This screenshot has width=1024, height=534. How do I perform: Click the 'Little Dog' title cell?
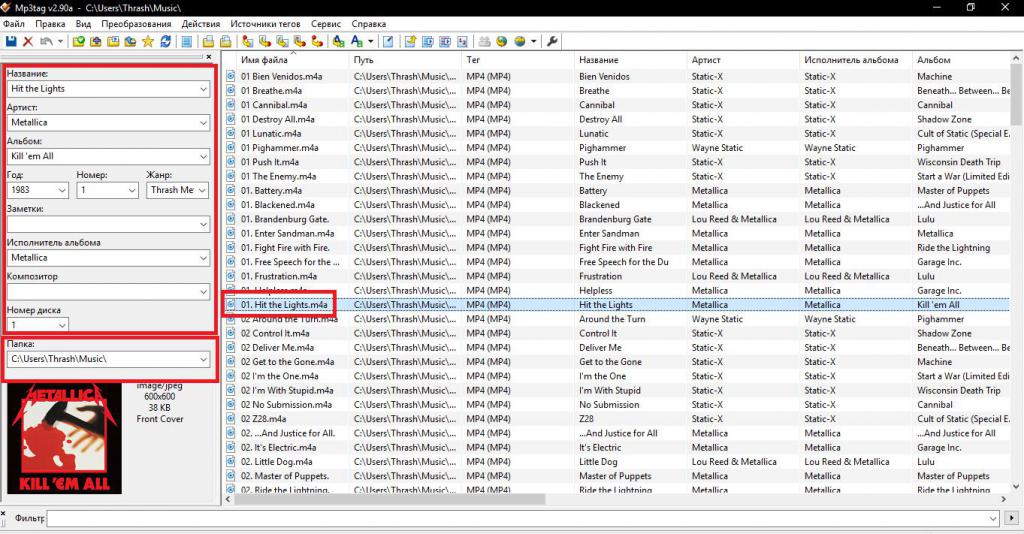[x=598, y=462]
